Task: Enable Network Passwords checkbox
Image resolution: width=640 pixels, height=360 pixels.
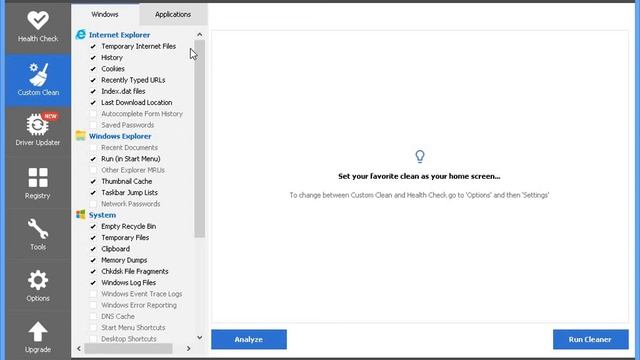Action: click(x=93, y=204)
